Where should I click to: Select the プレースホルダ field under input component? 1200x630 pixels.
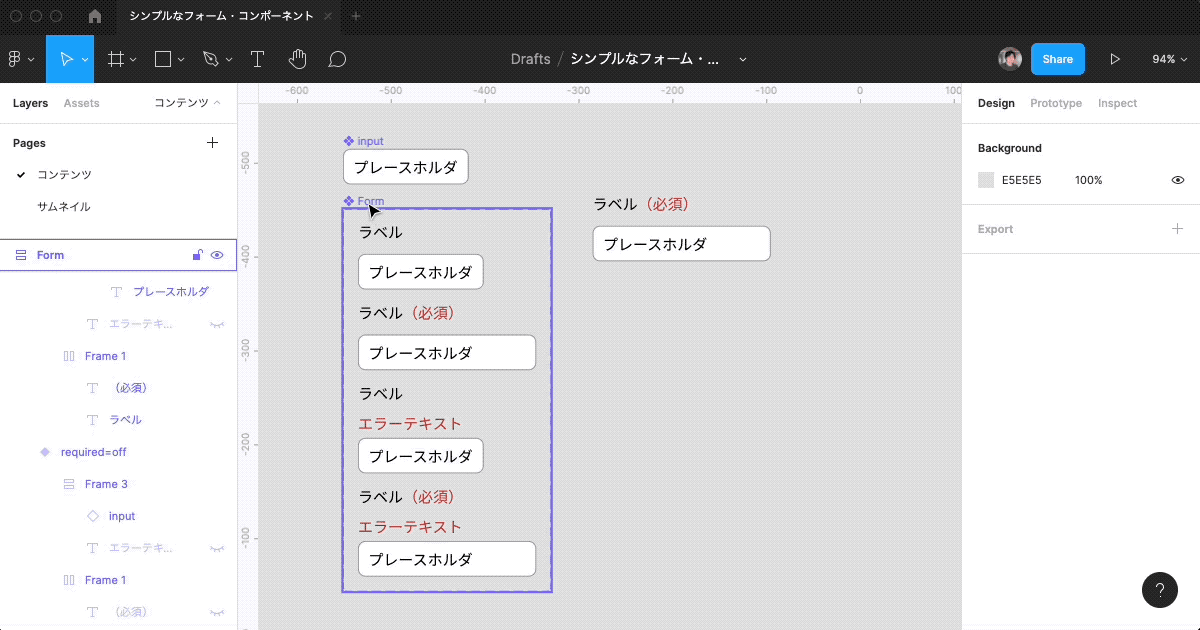tap(405, 167)
